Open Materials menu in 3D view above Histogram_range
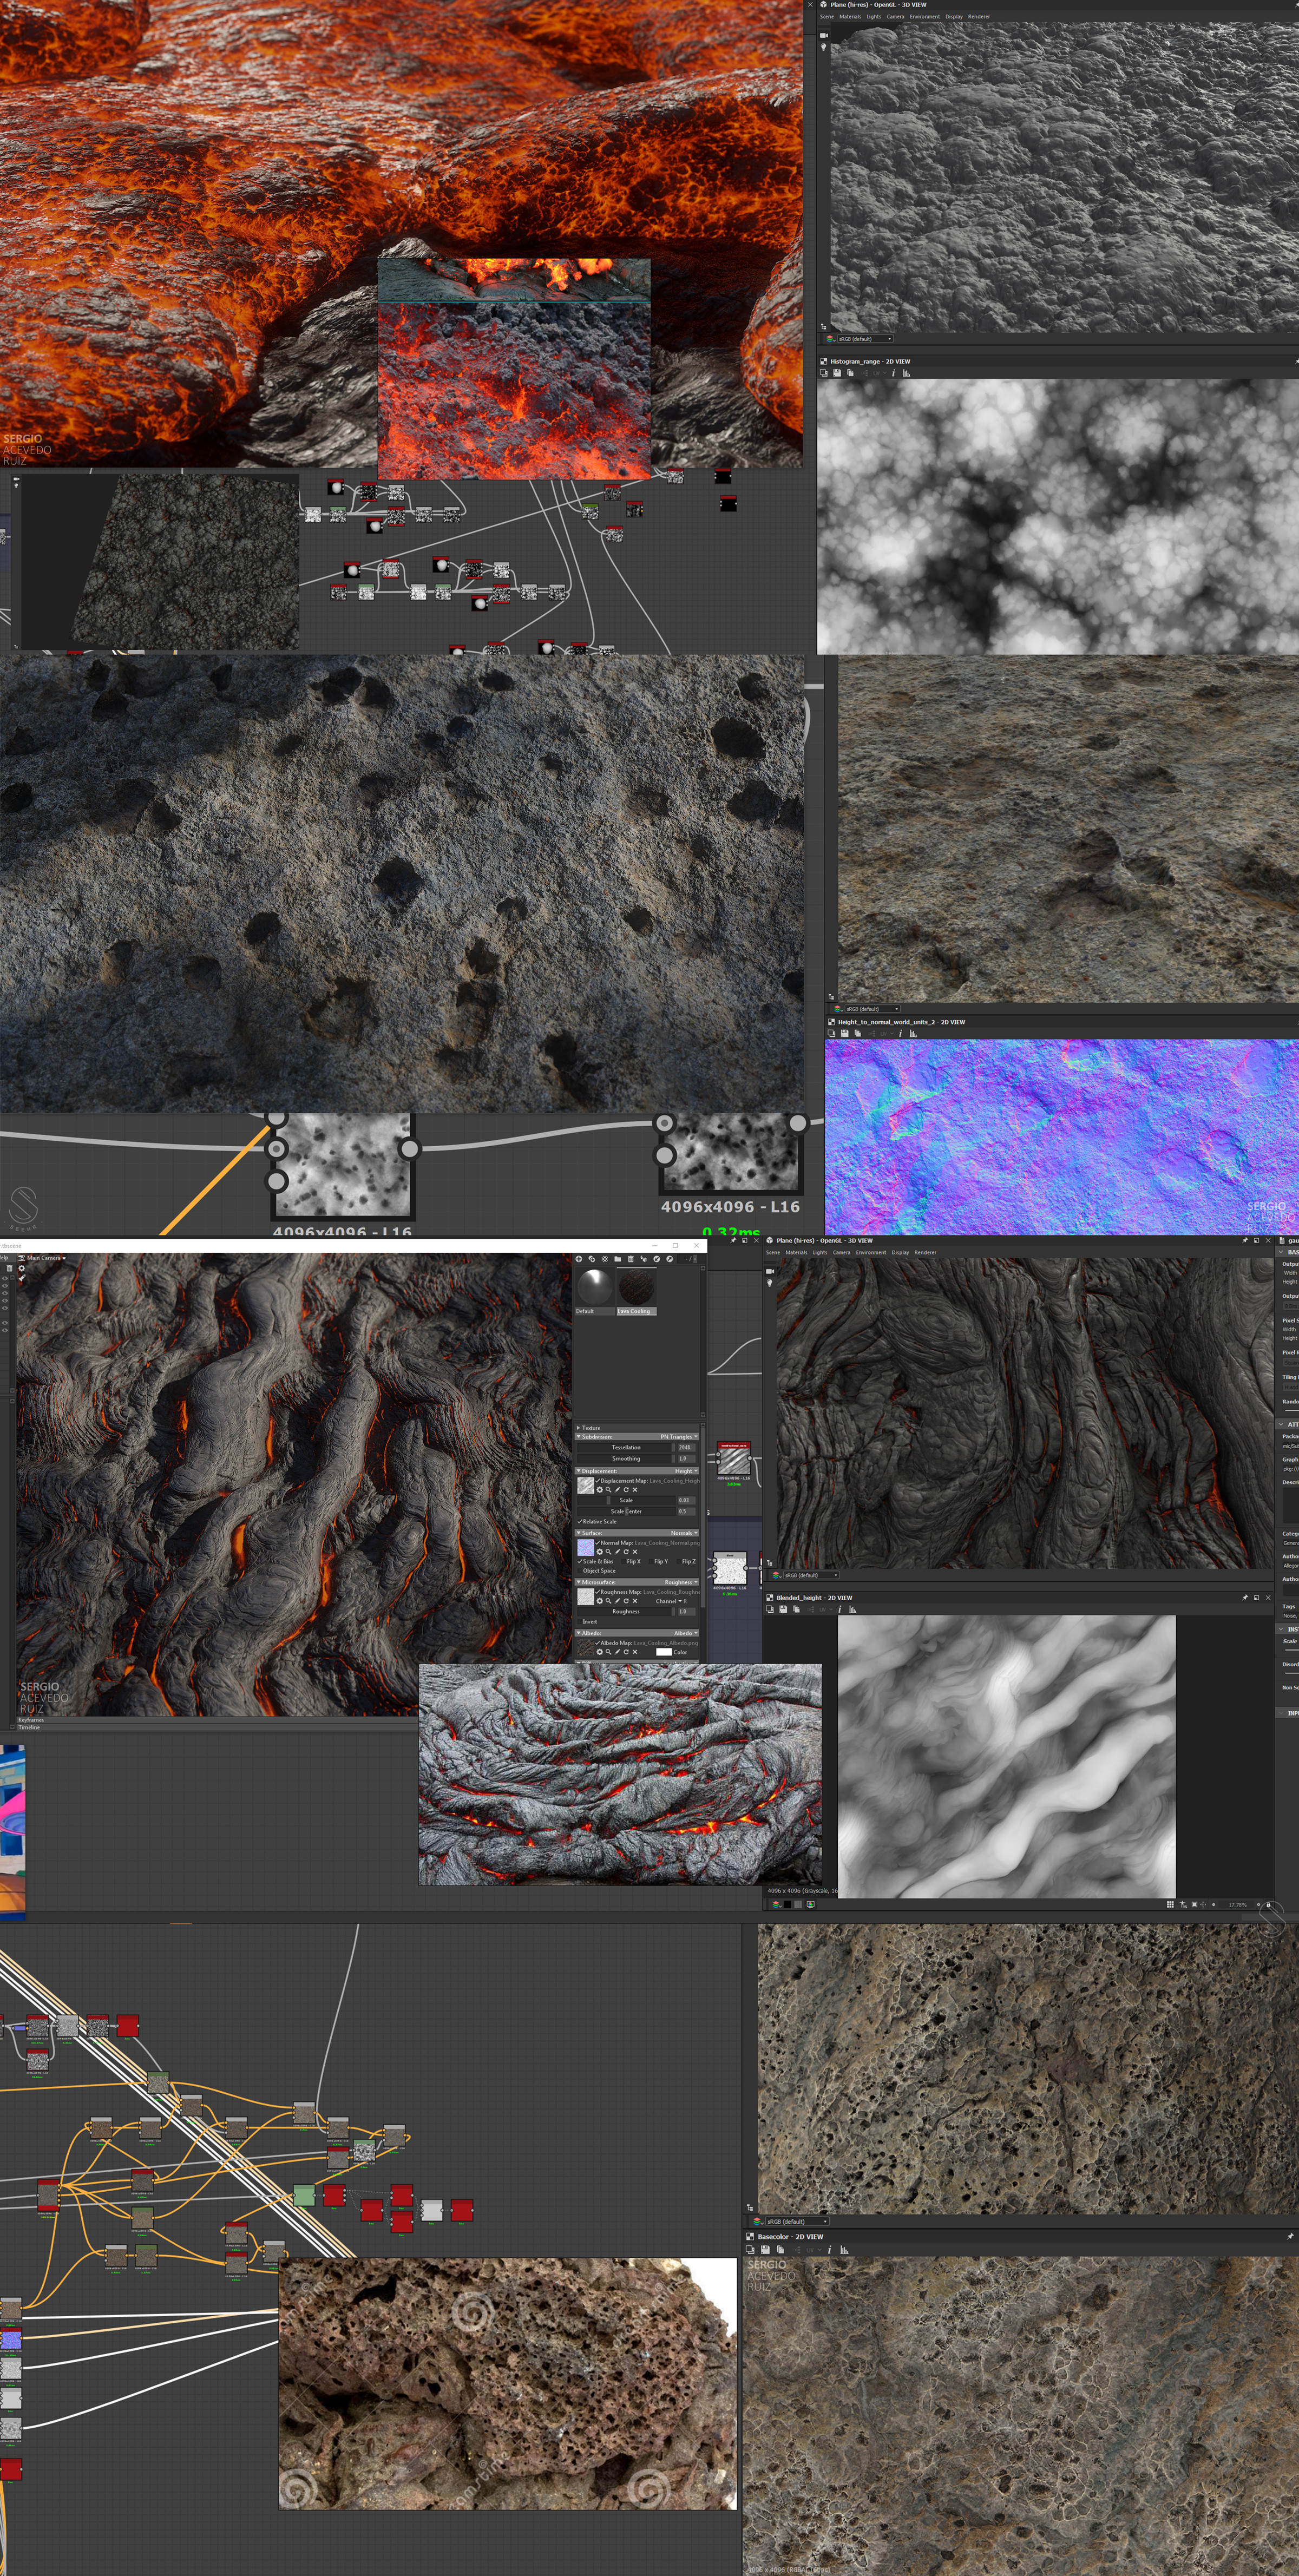 (x=851, y=16)
